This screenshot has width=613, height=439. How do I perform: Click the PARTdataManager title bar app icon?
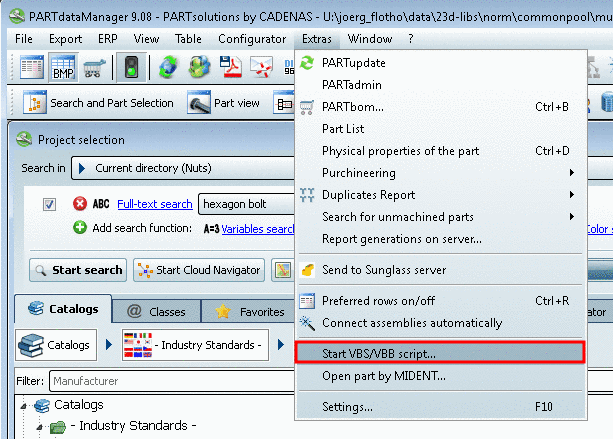point(17,16)
